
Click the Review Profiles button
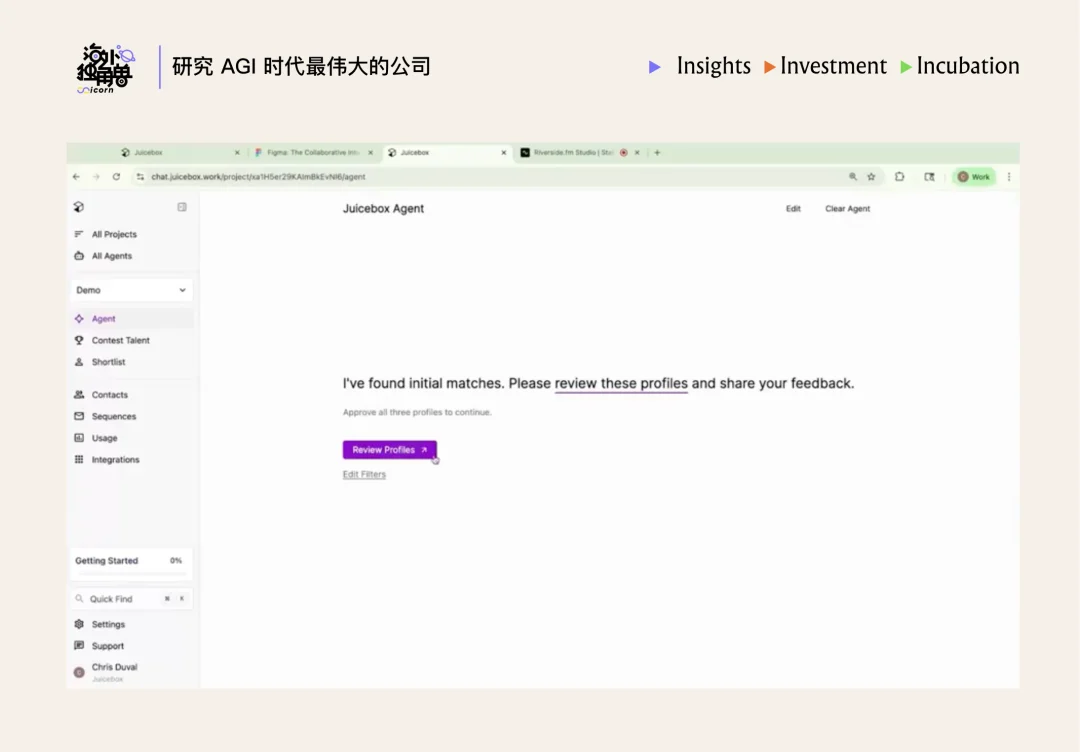(389, 450)
